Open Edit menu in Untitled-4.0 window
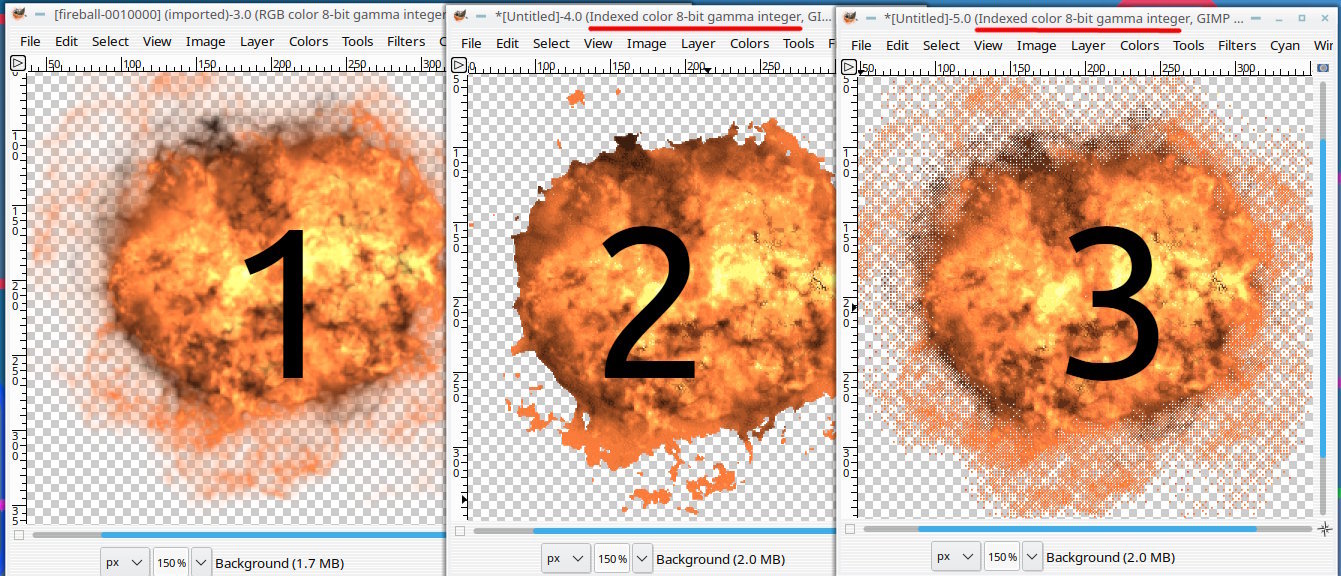This screenshot has height=576, width=1341. pyautogui.click(x=507, y=43)
